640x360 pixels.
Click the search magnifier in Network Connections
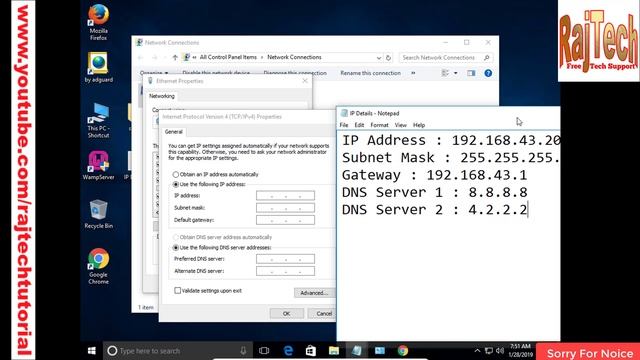[x=487, y=58]
